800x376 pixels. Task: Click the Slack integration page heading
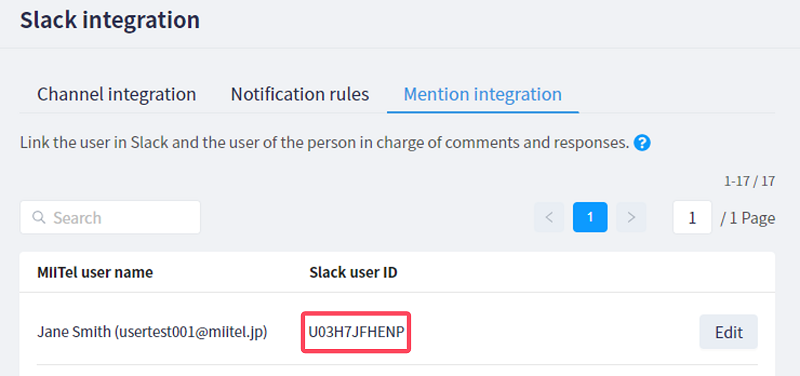(x=110, y=20)
